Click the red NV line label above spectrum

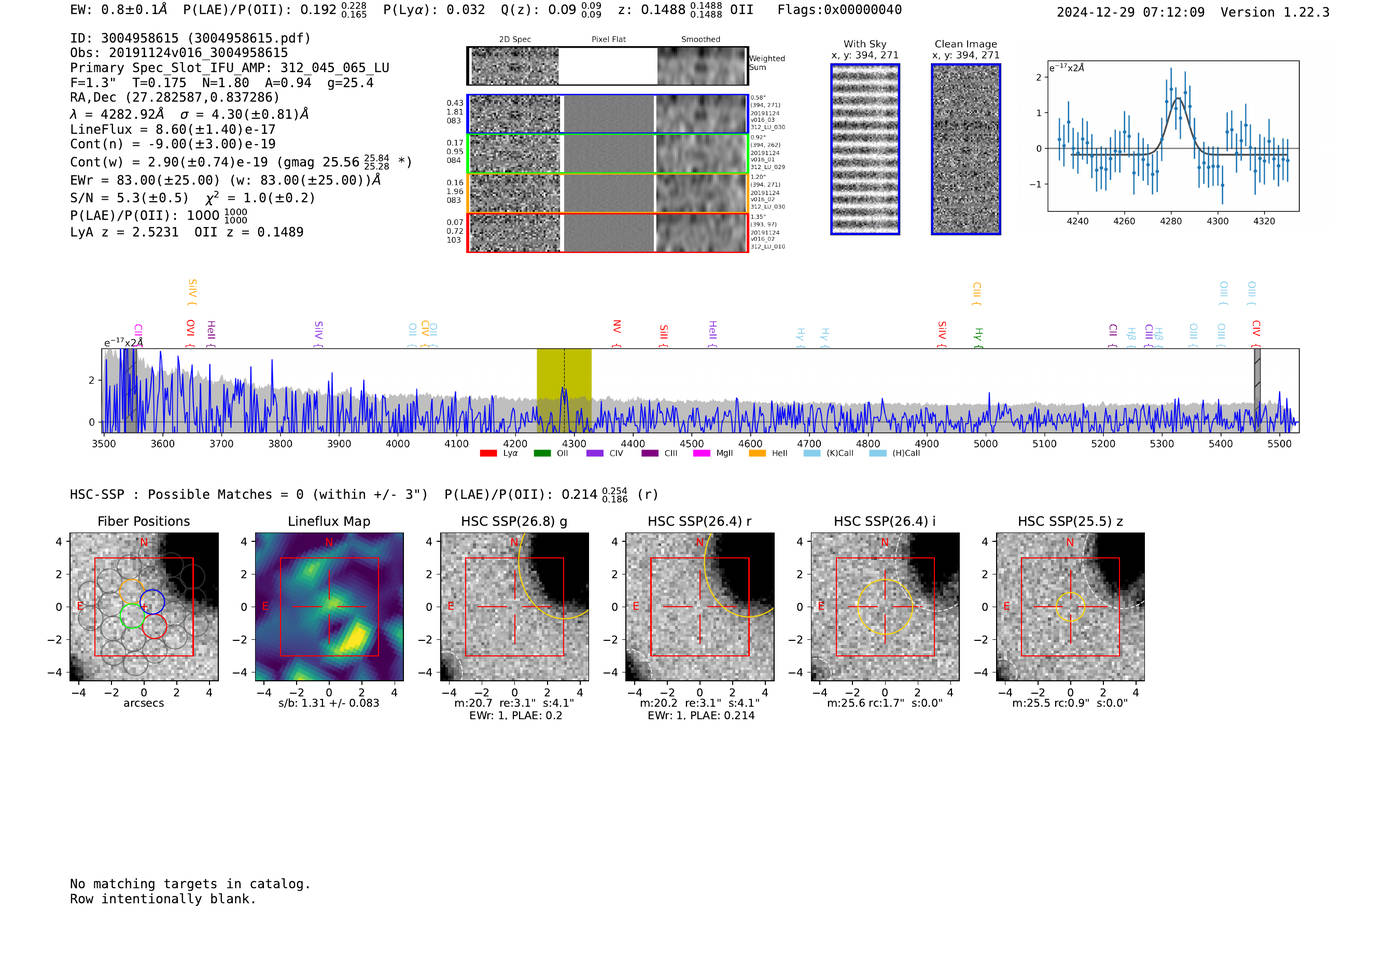pyautogui.click(x=617, y=327)
